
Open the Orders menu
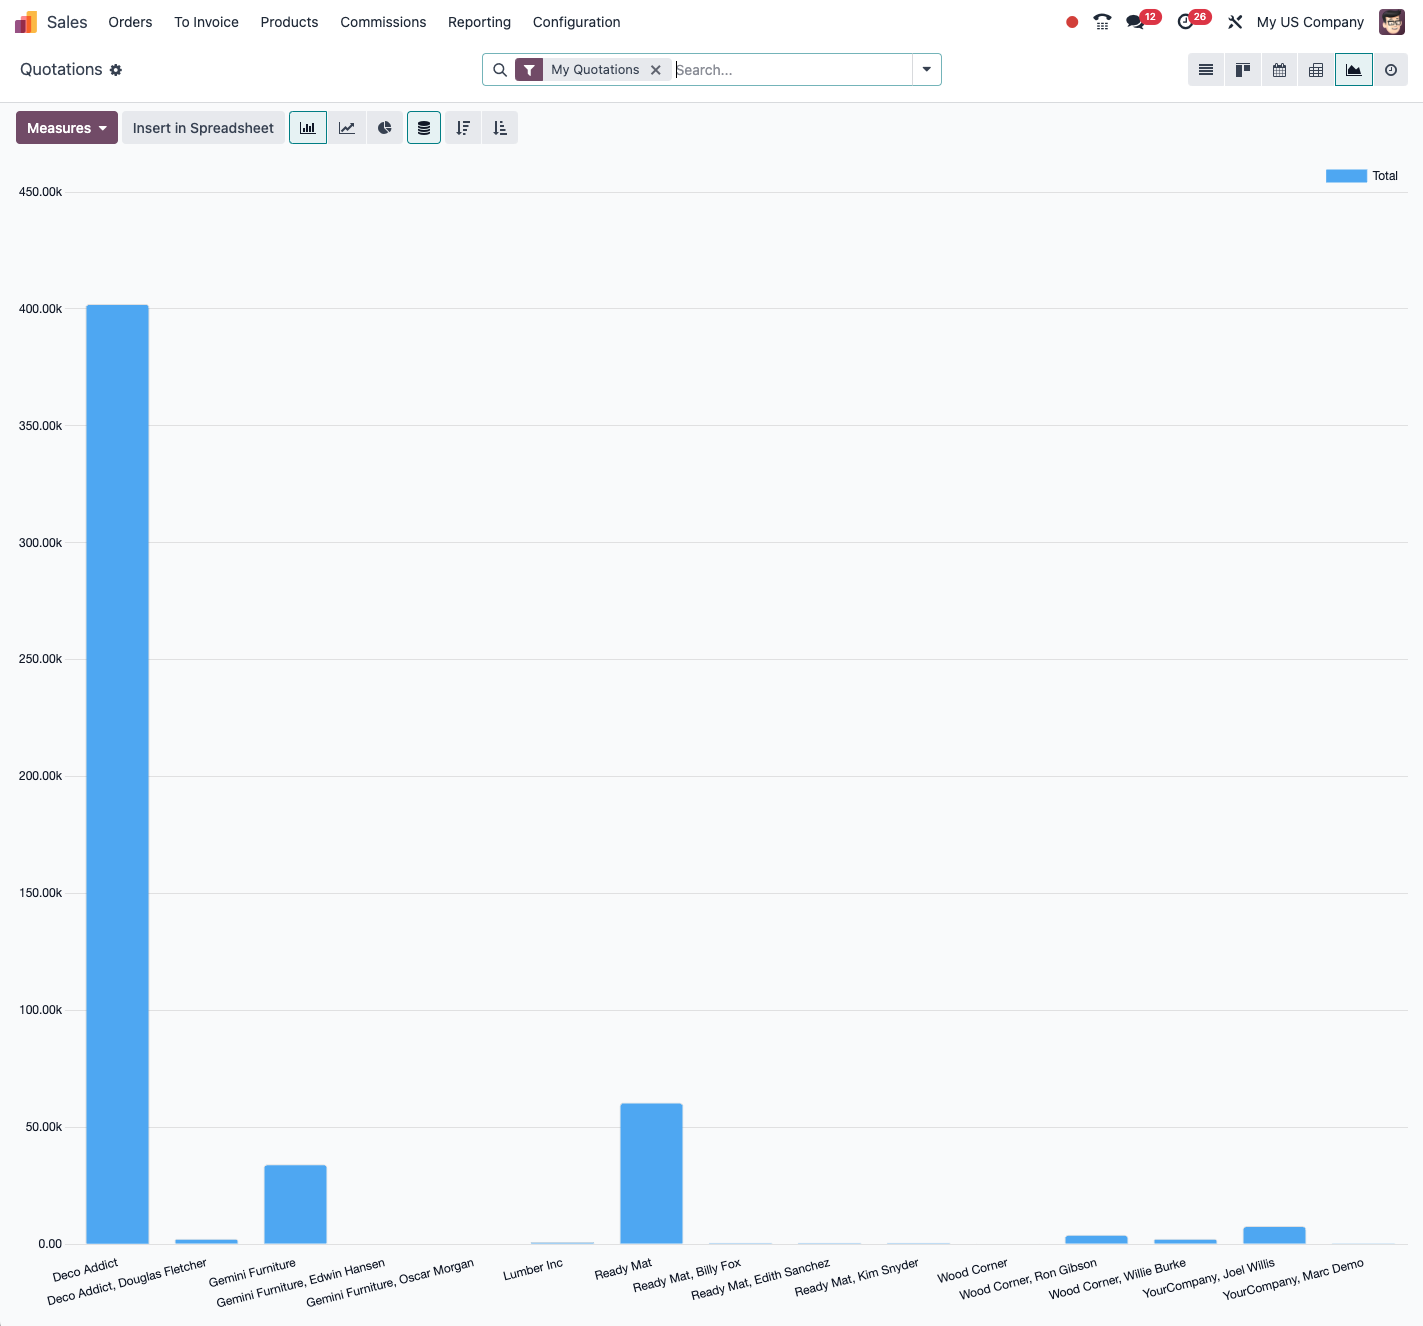coord(131,22)
